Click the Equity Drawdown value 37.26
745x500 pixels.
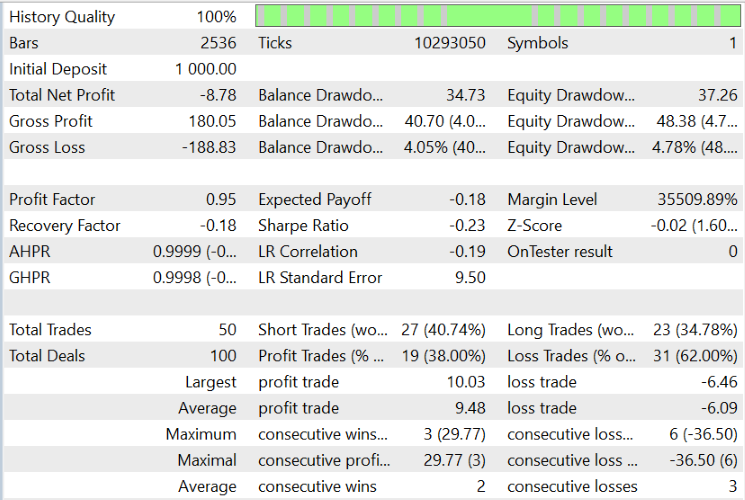tap(717, 96)
